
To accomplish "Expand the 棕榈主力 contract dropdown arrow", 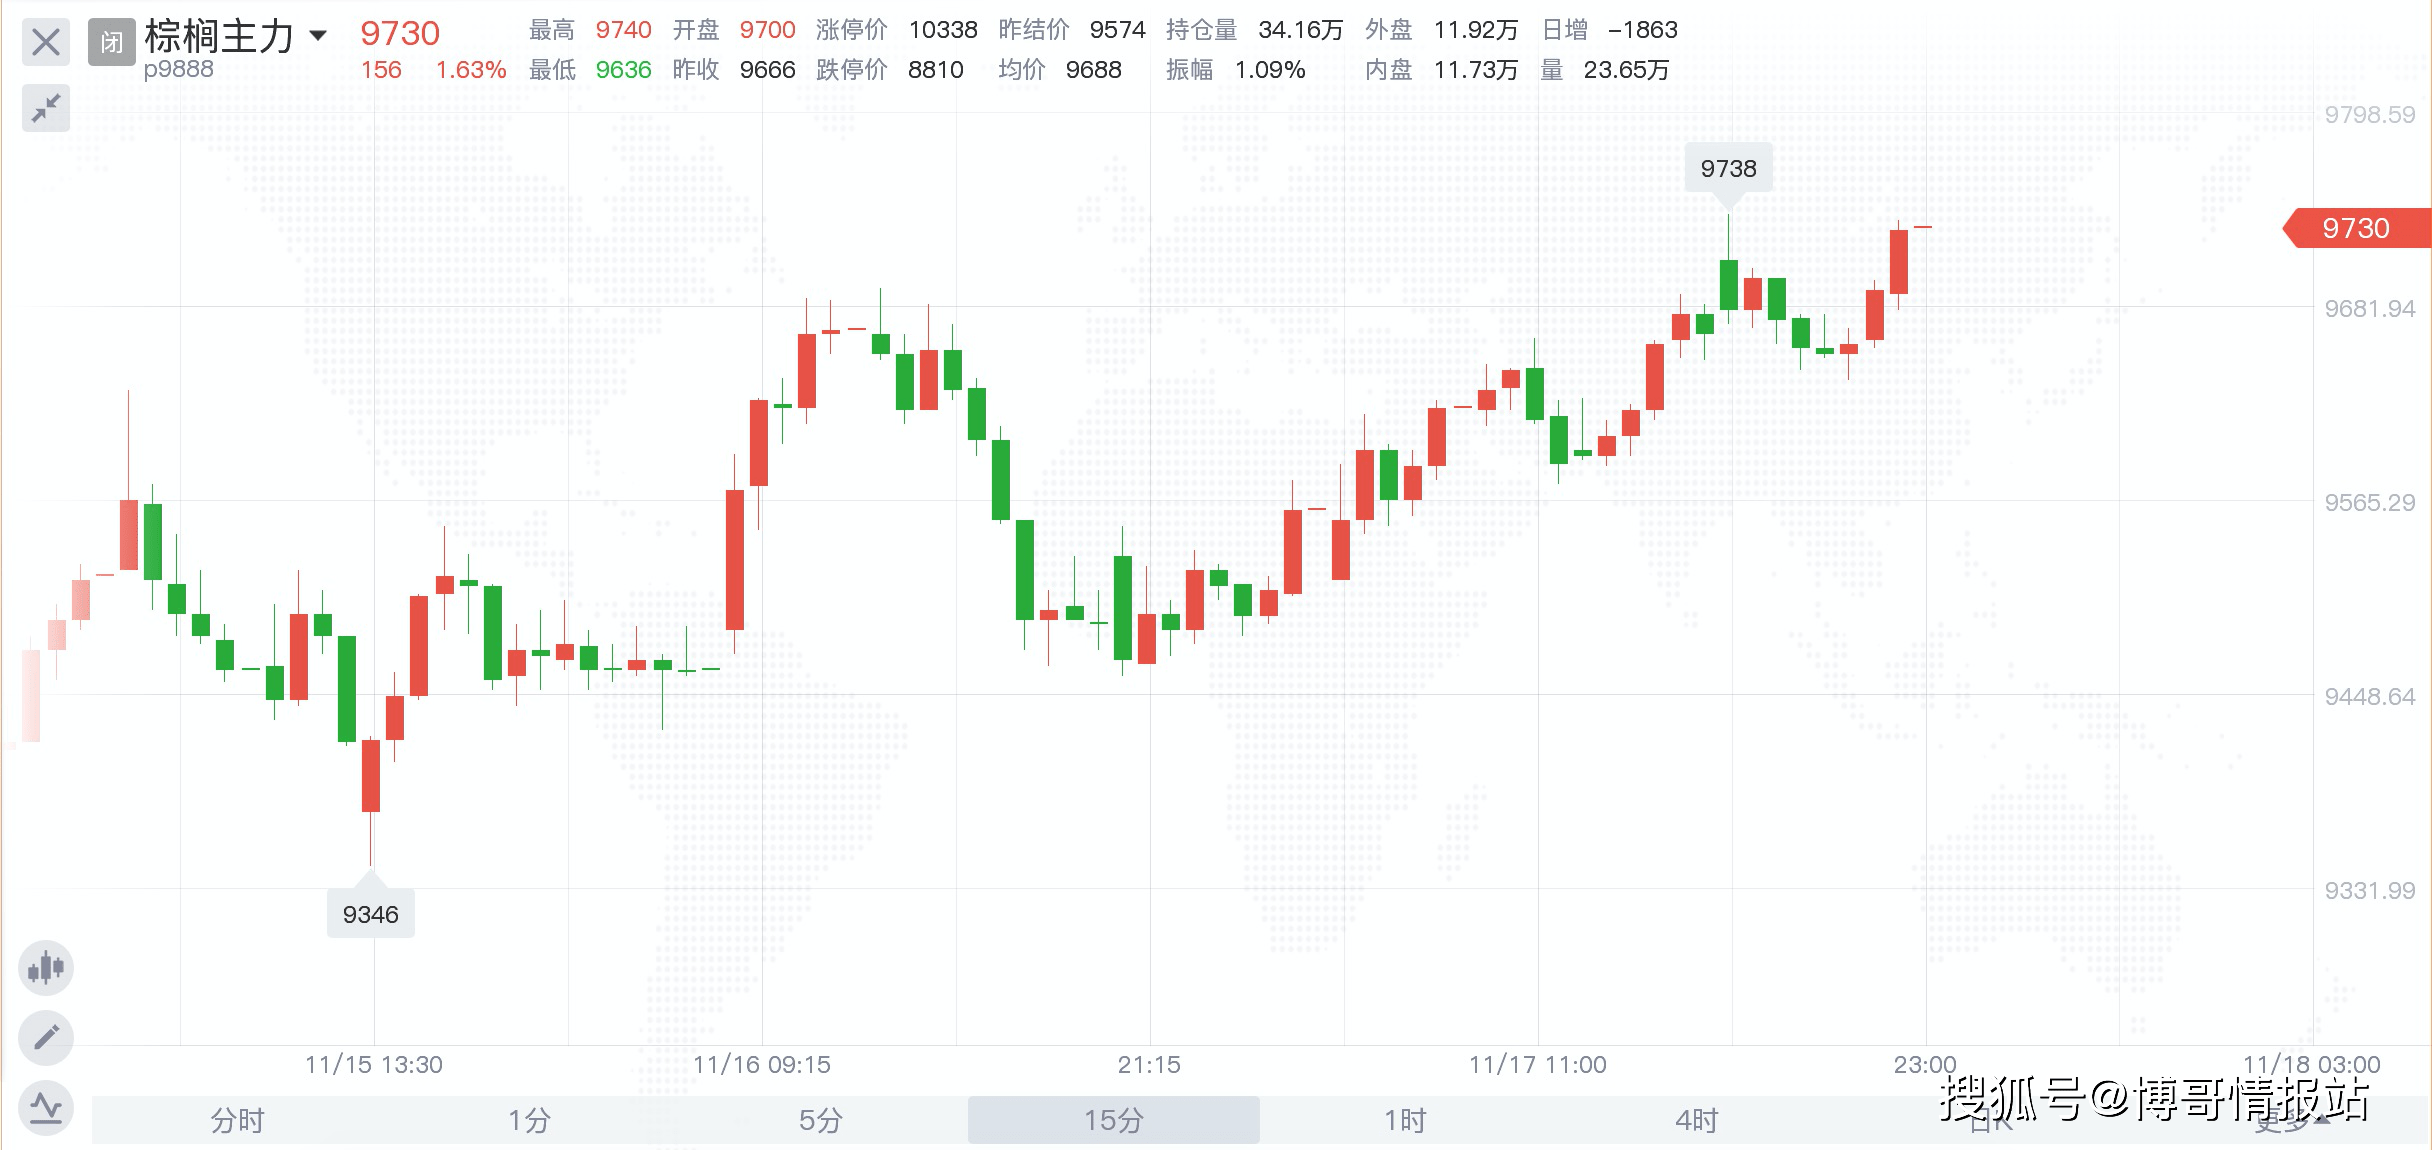I will (318, 36).
